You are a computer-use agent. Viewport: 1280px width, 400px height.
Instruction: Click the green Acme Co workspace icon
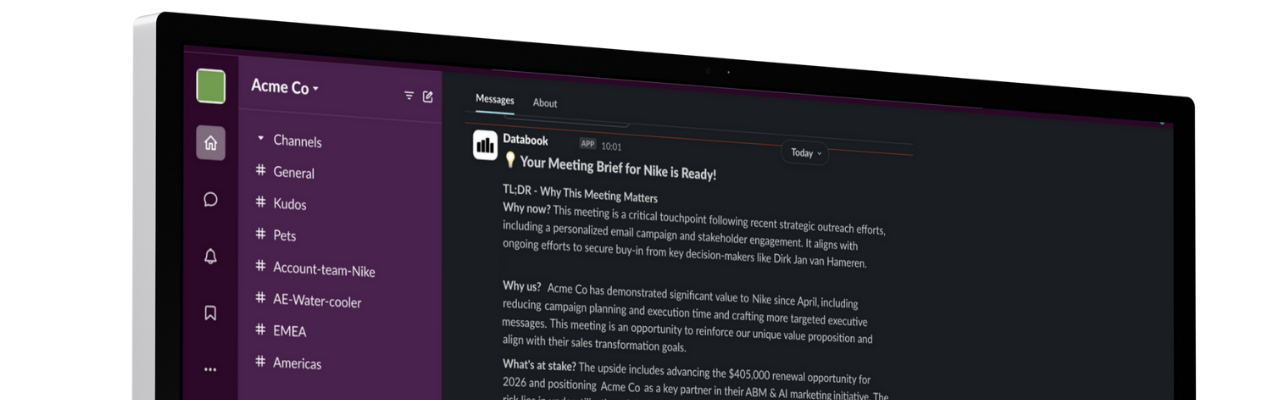211,87
